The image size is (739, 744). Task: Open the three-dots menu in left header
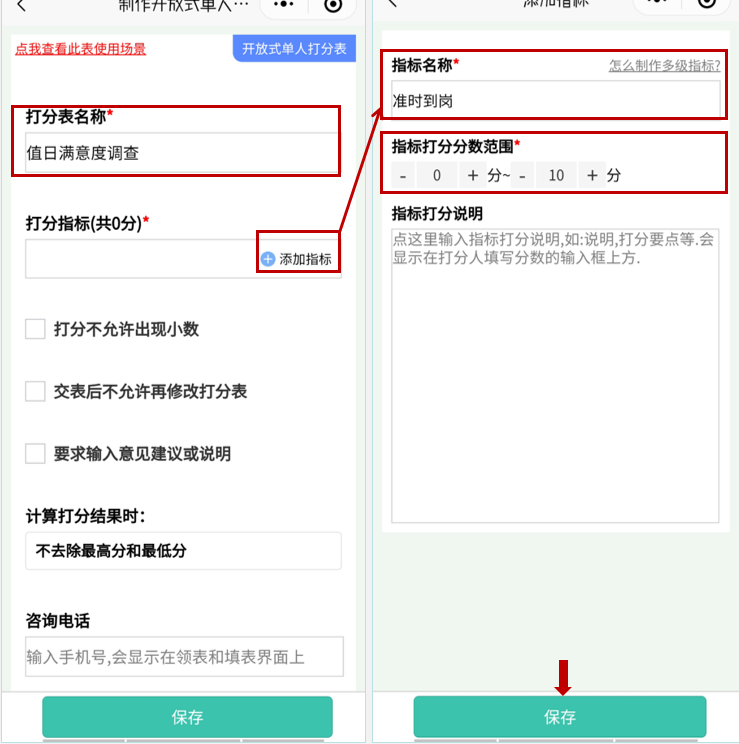284,4
